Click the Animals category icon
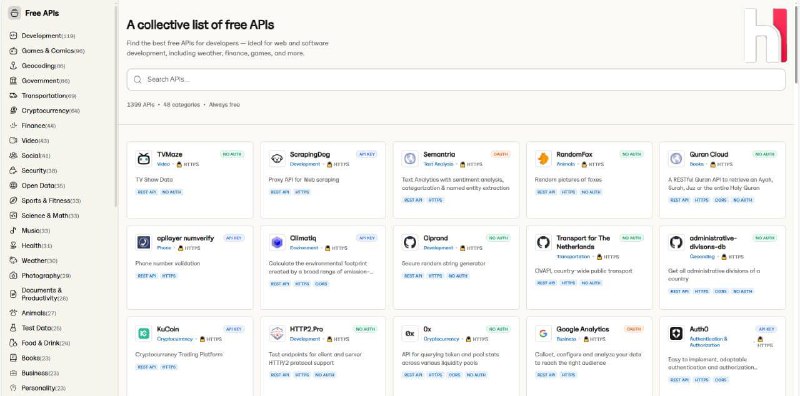This screenshot has height=396, width=800. coord(13,313)
